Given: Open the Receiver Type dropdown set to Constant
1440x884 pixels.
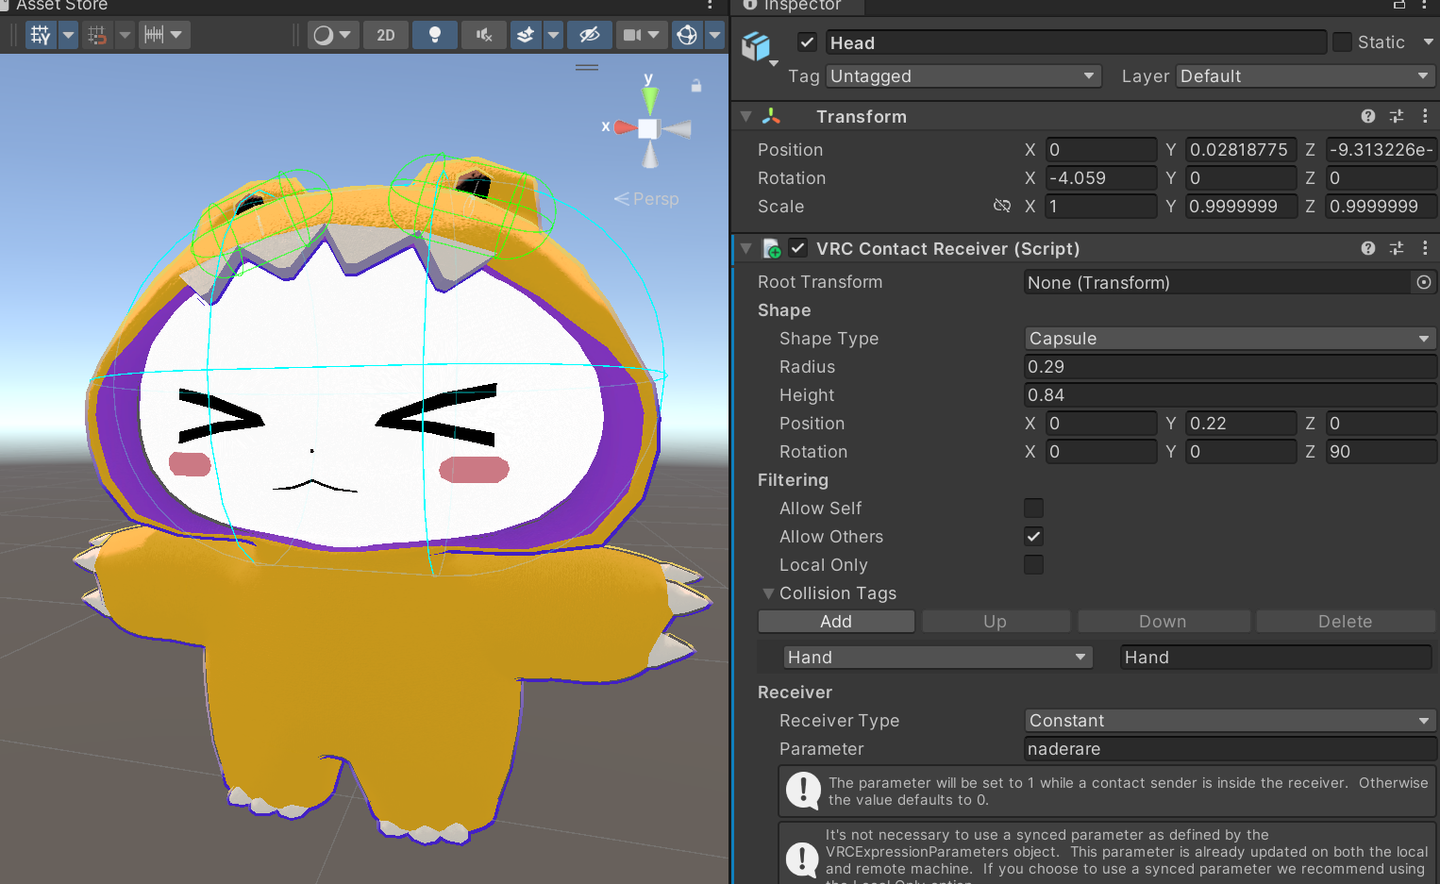Looking at the screenshot, I should (x=1231, y=721).
